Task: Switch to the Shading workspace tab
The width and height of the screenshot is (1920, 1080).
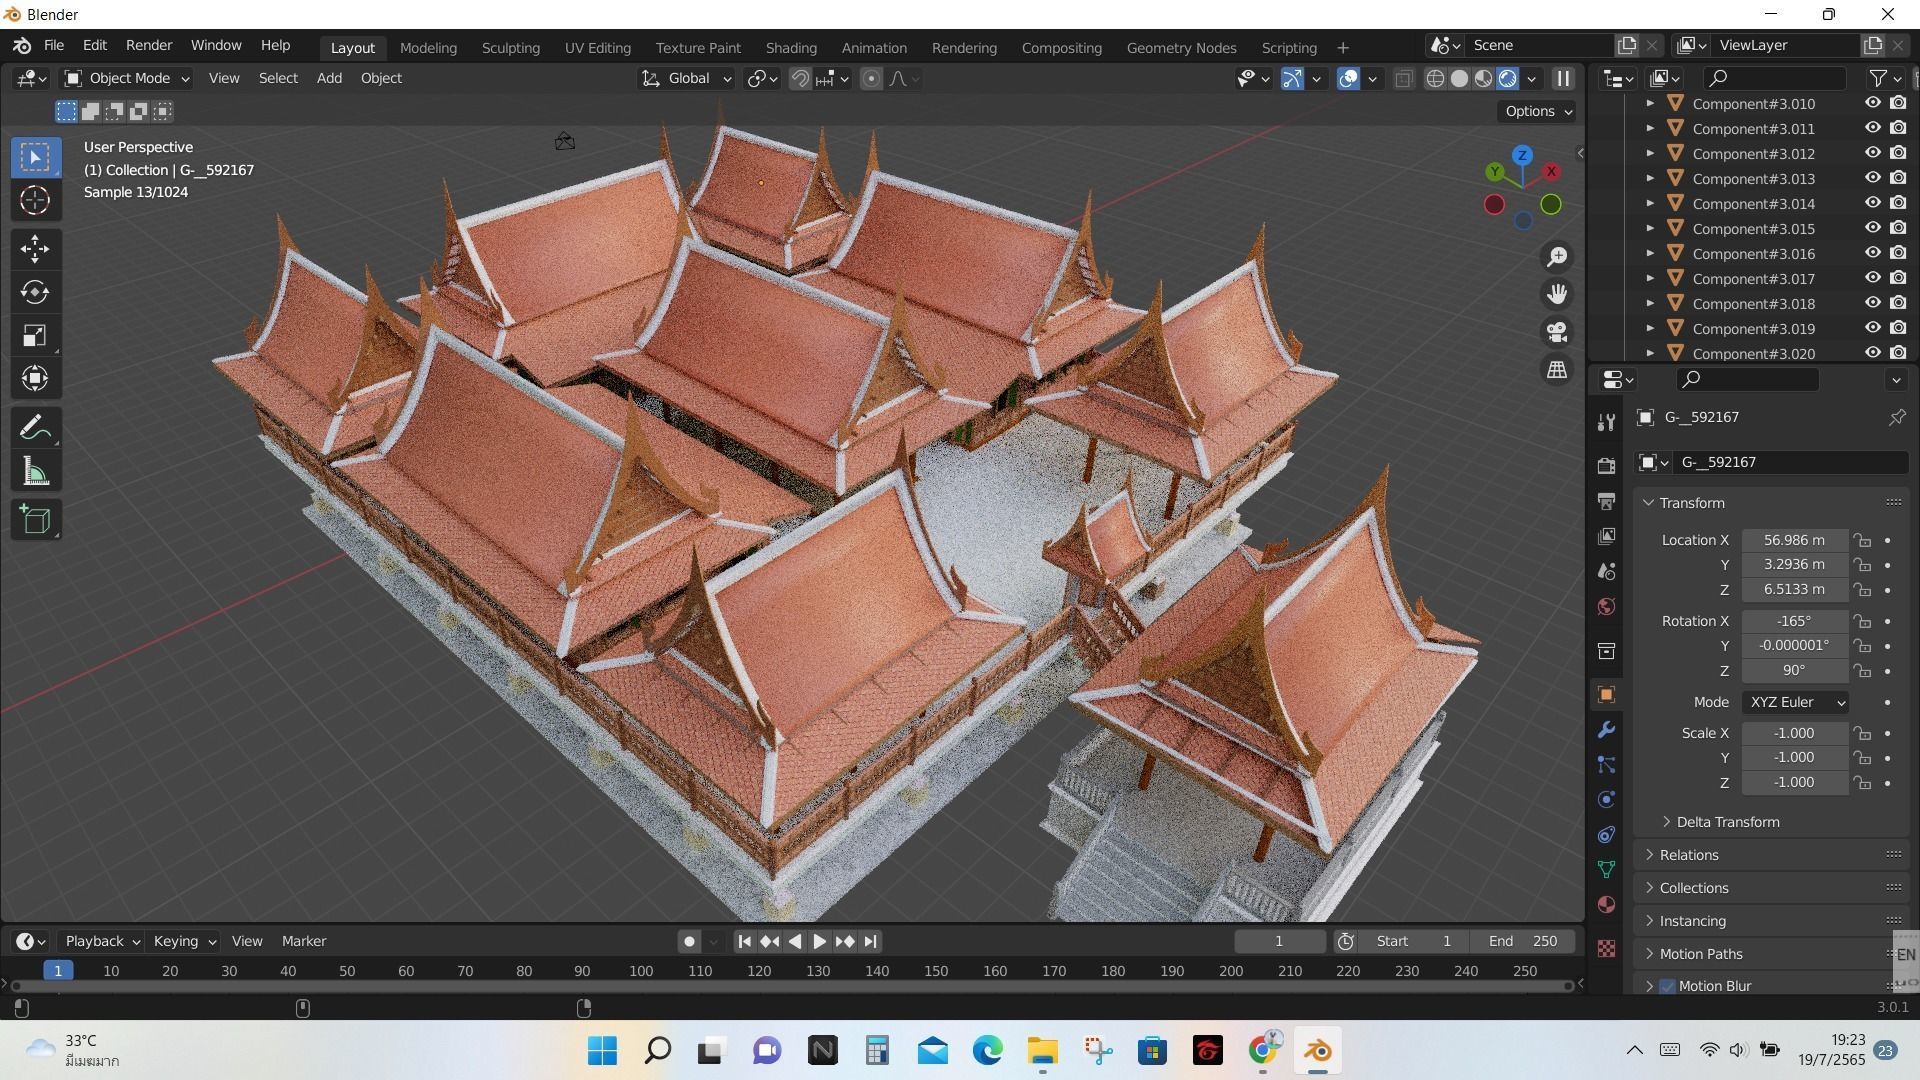Action: 791,47
